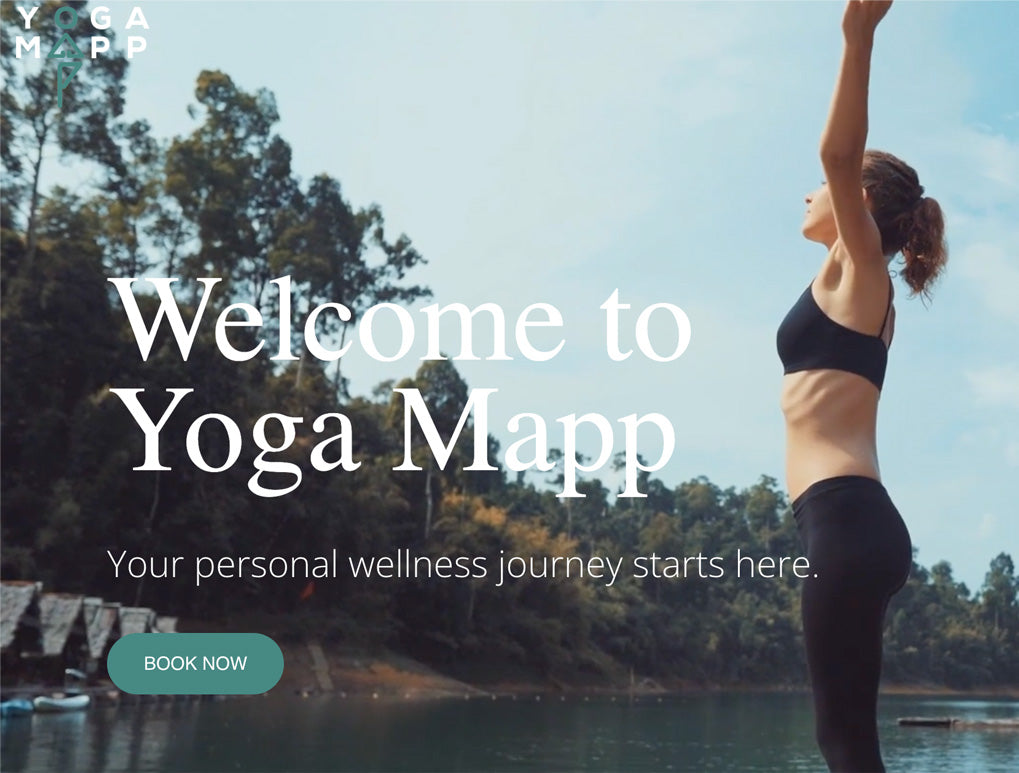Select the teal yoga figure in the logo
The height and width of the screenshot is (773, 1019).
[x=66, y=57]
